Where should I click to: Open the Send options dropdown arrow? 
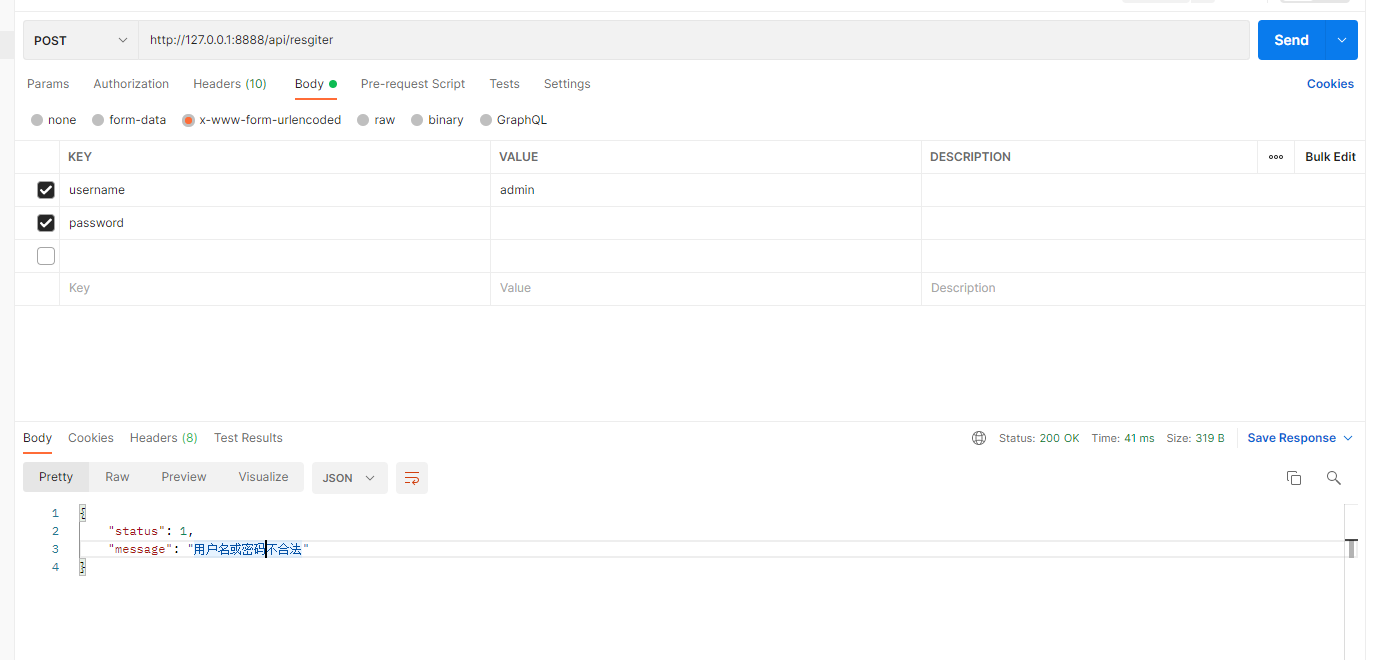[x=1341, y=40]
